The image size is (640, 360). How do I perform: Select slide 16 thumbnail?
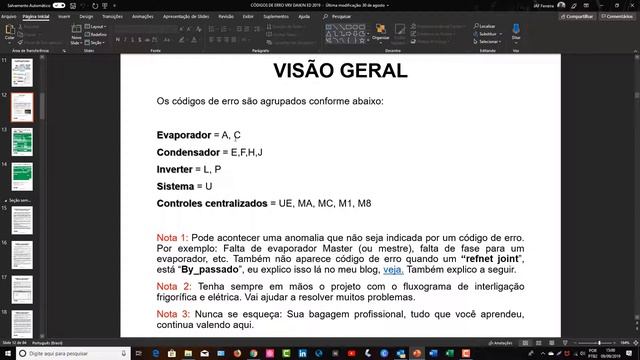click(22, 255)
